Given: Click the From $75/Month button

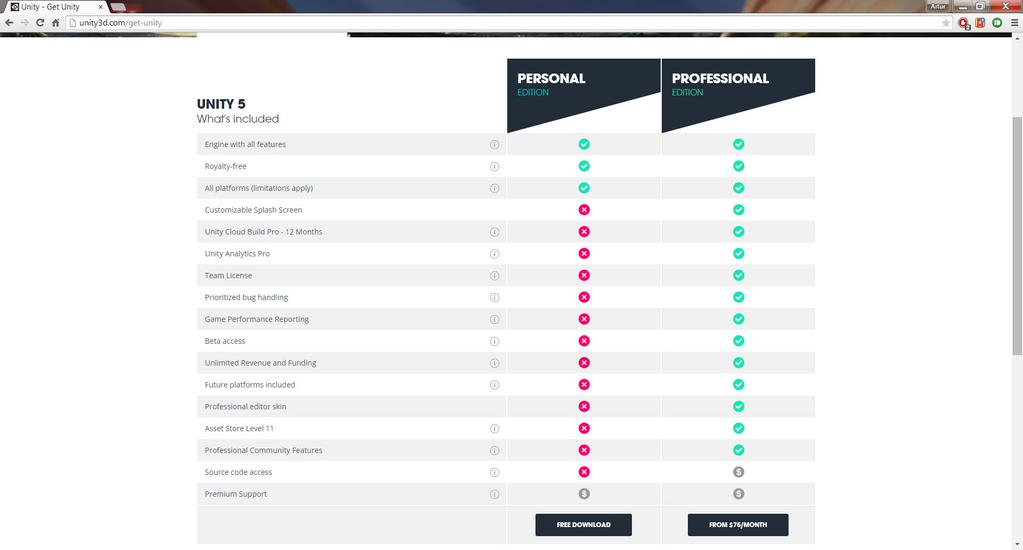Looking at the screenshot, I should pyautogui.click(x=738, y=525).
